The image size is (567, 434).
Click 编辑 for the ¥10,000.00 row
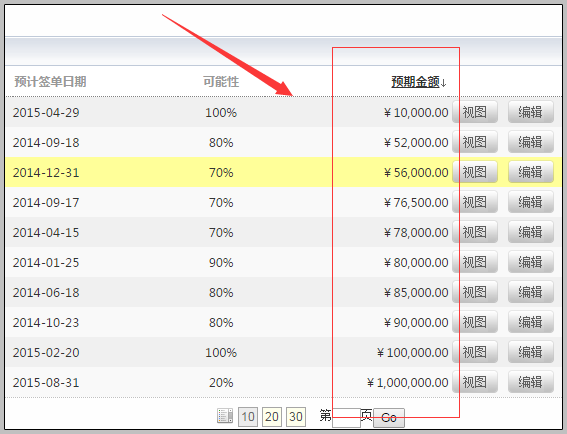point(530,112)
